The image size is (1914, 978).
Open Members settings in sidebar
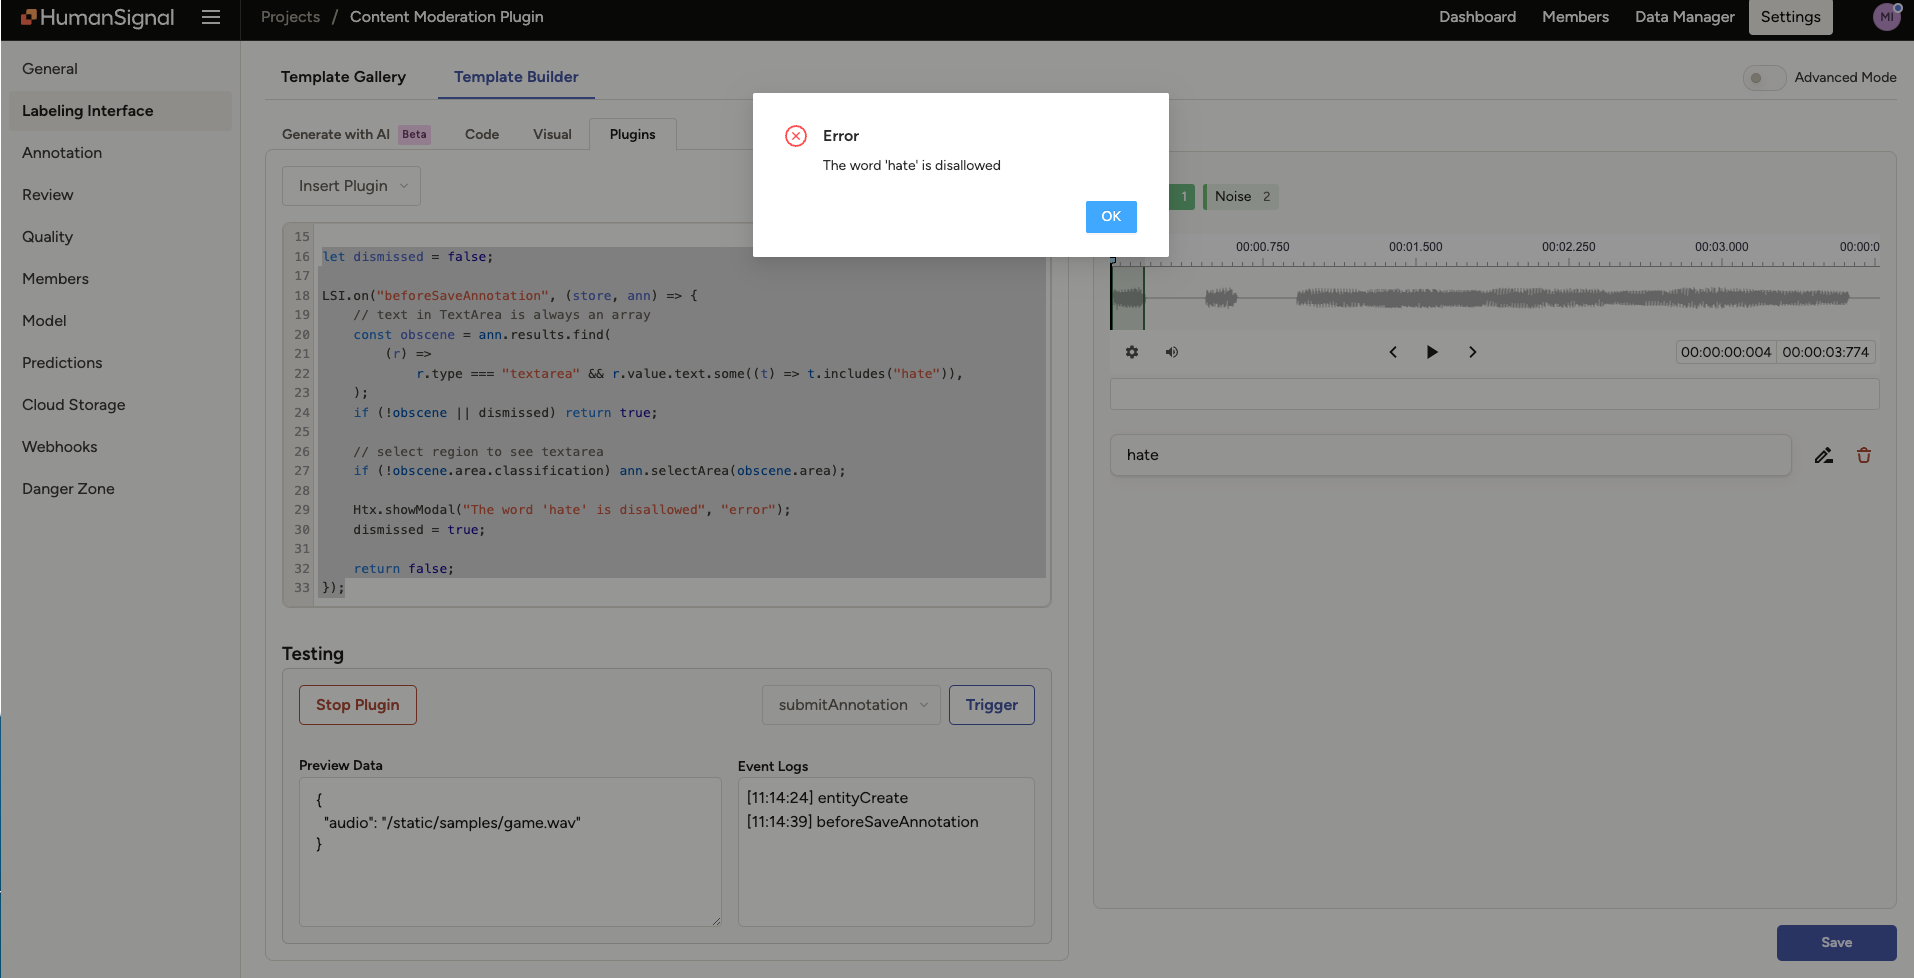(x=120, y=279)
